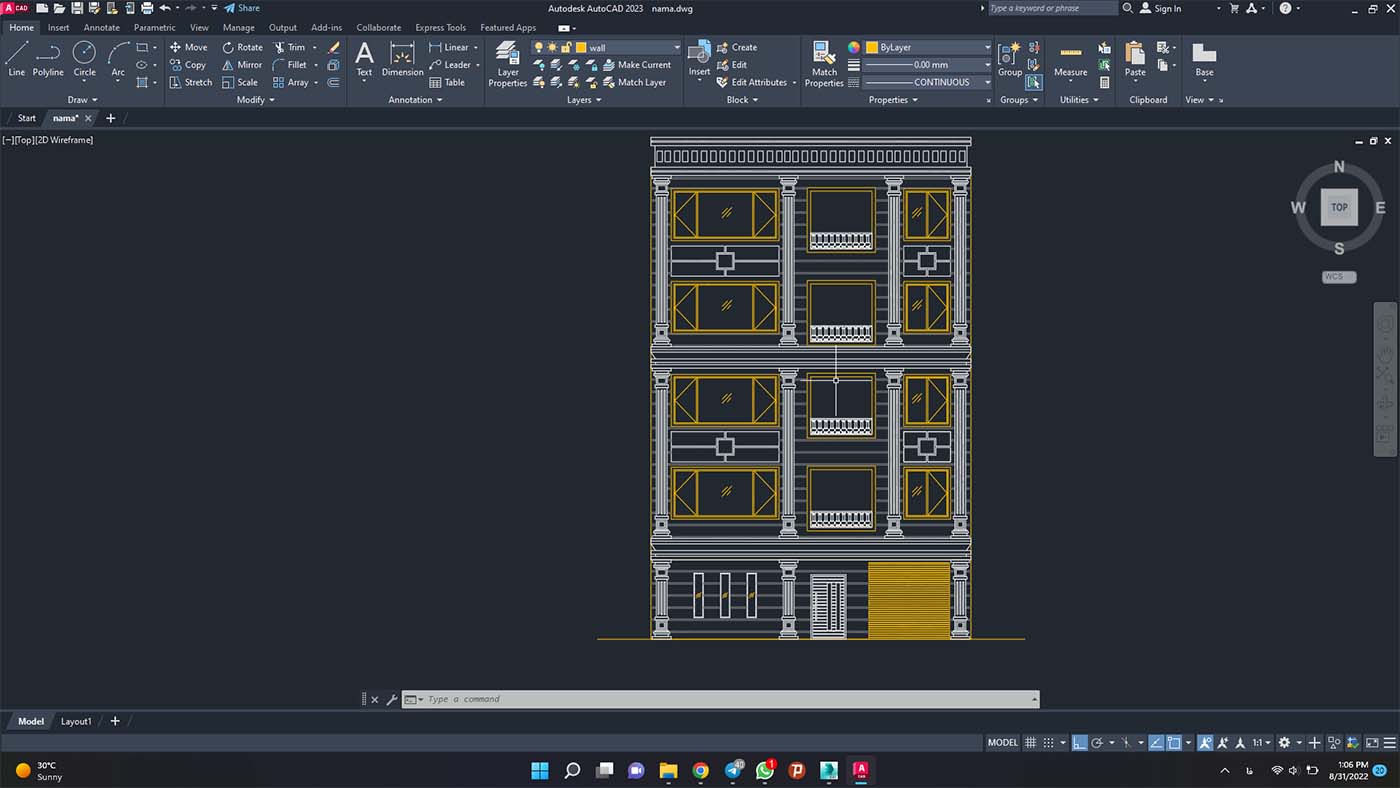
Task: Click the object color wheel icon
Action: [854, 47]
